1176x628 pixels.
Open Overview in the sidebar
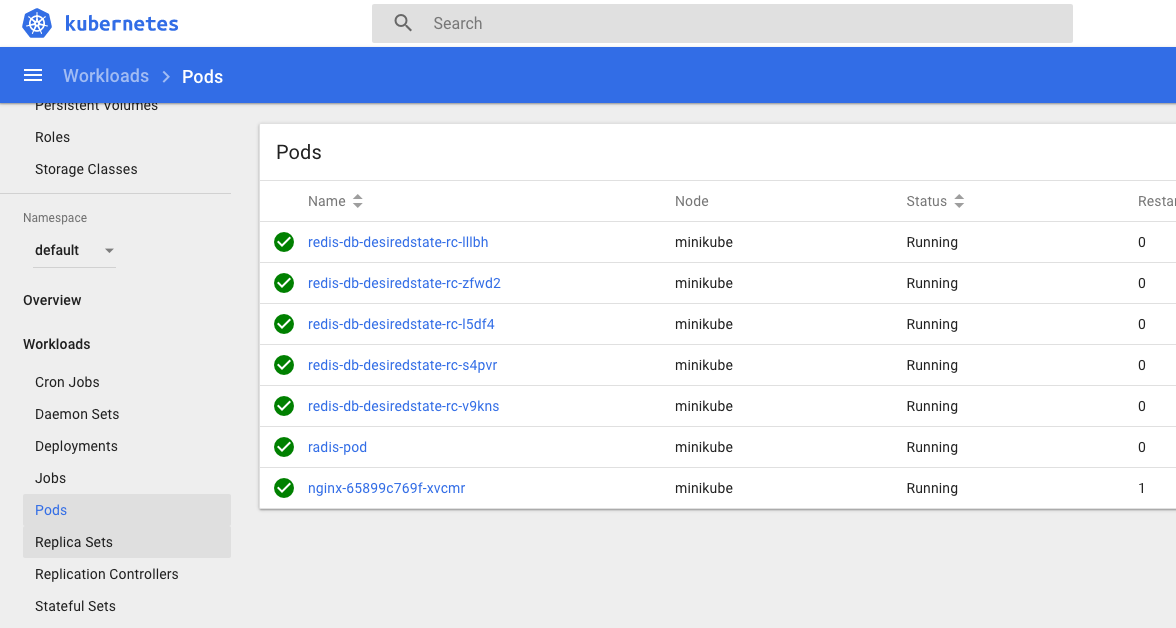[52, 300]
